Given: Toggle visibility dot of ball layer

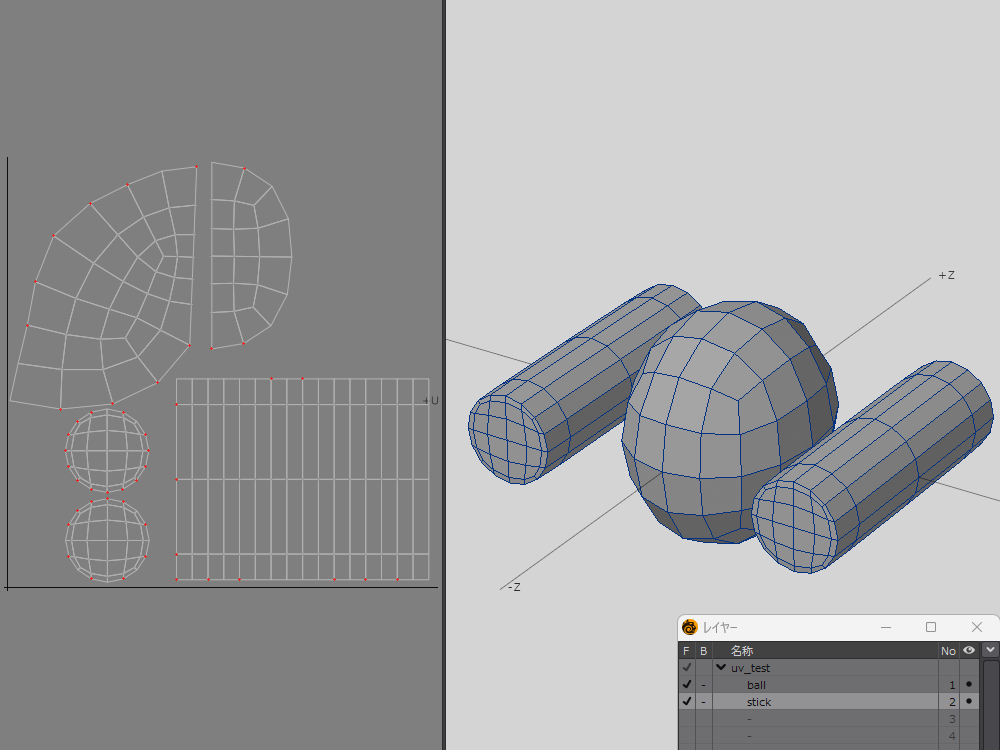Looking at the screenshot, I should [x=969, y=685].
